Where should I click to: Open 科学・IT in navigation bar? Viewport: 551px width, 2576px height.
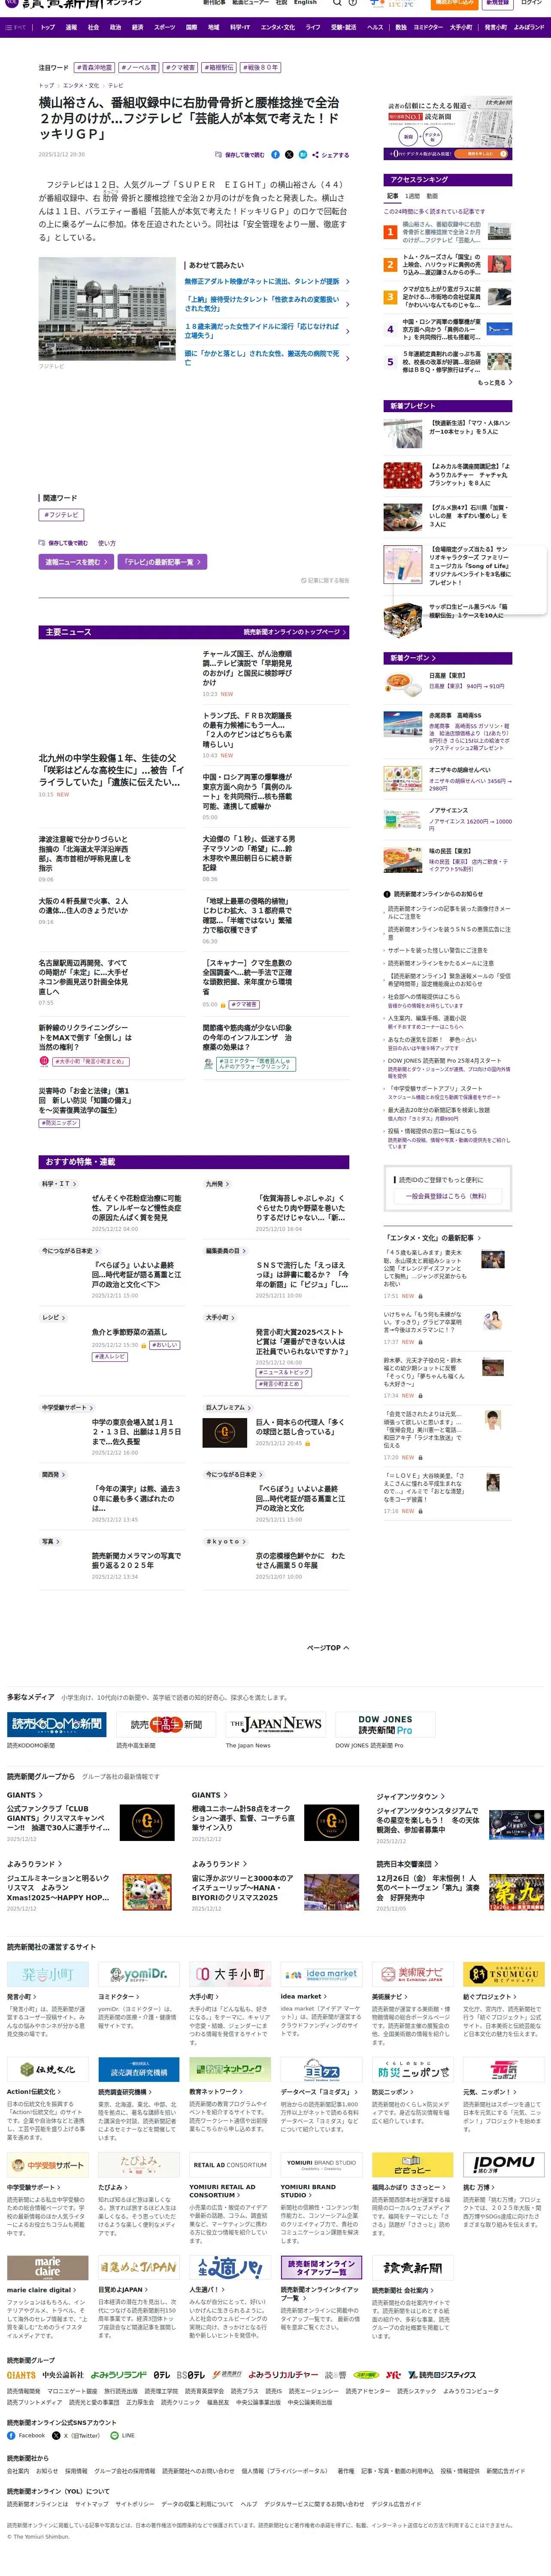(240, 28)
